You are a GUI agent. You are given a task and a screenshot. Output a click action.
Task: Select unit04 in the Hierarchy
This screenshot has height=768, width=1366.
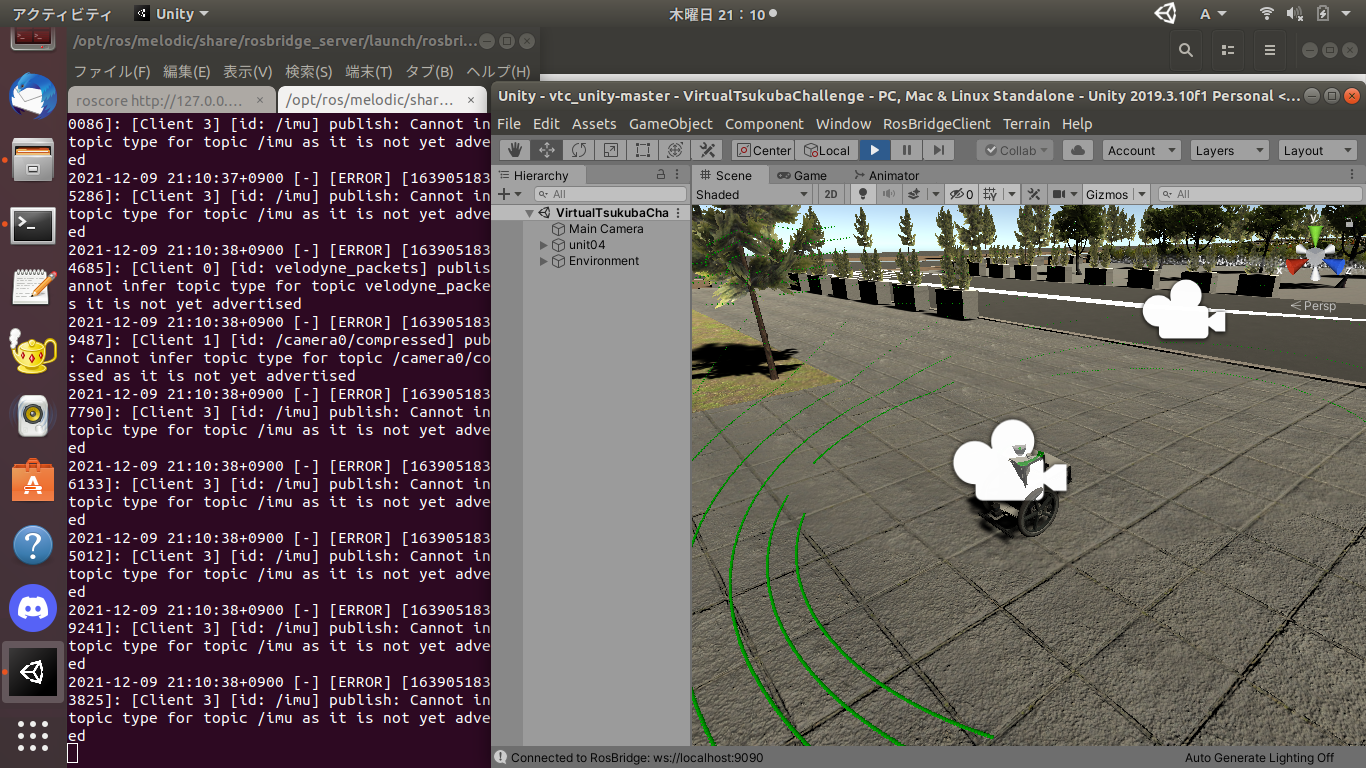click(587, 245)
